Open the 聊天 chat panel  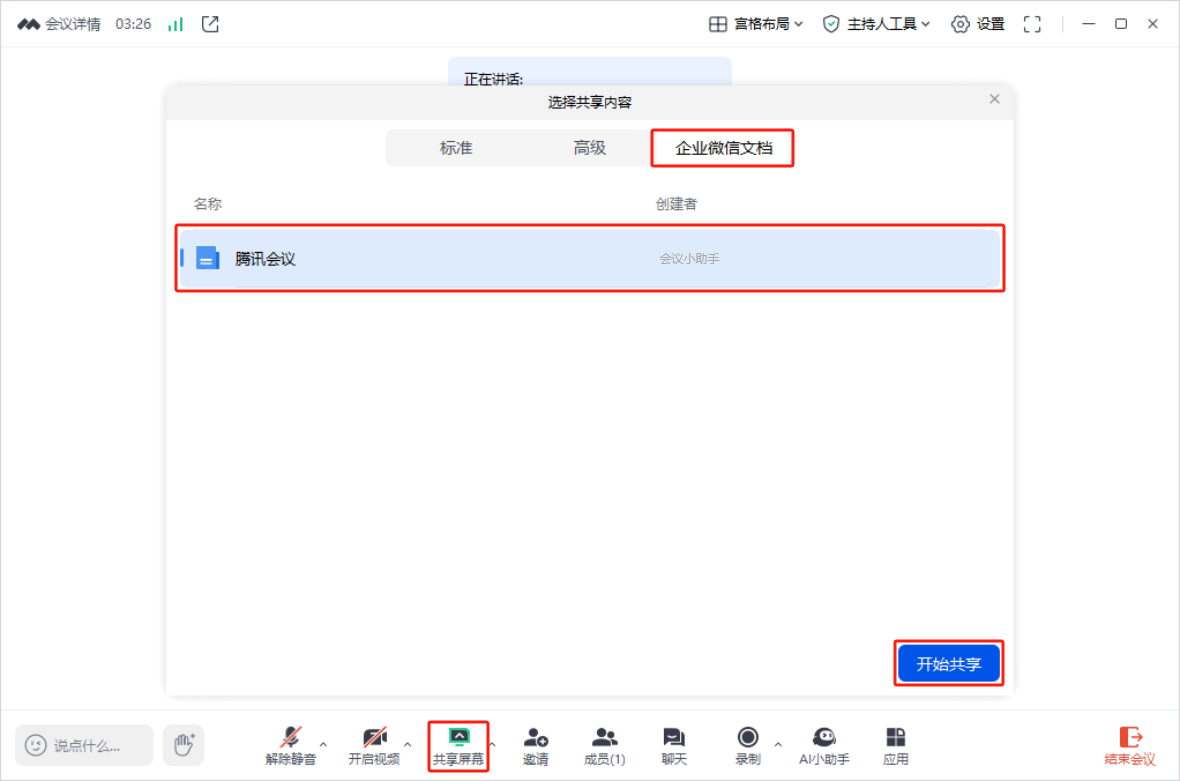[674, 746]
